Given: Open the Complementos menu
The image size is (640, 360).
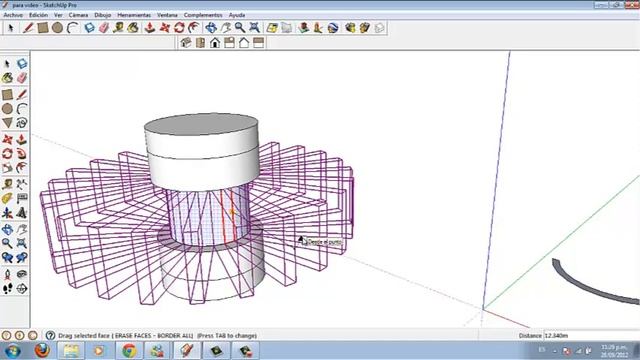Looking at the screenshot, I should pyautogui.click(x=203, y=15).
